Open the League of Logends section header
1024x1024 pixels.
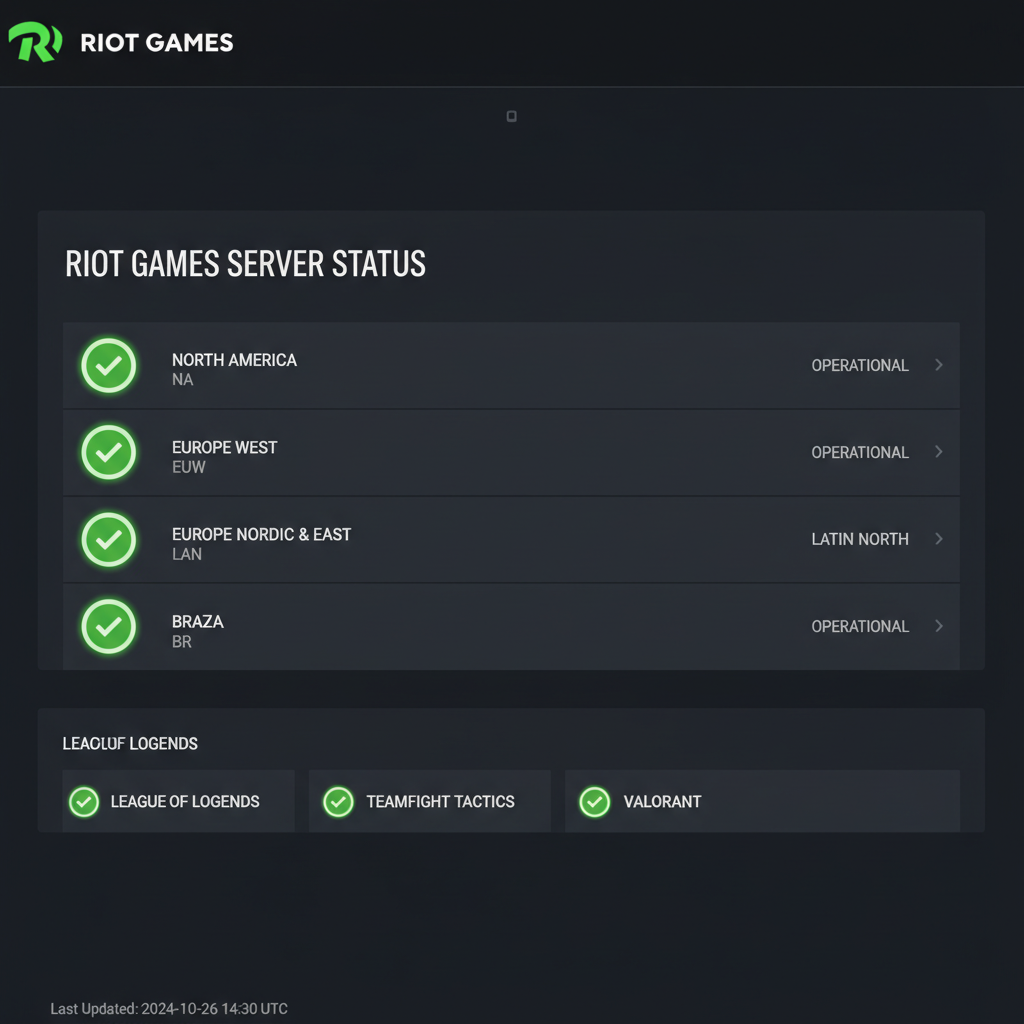point(130,744)
